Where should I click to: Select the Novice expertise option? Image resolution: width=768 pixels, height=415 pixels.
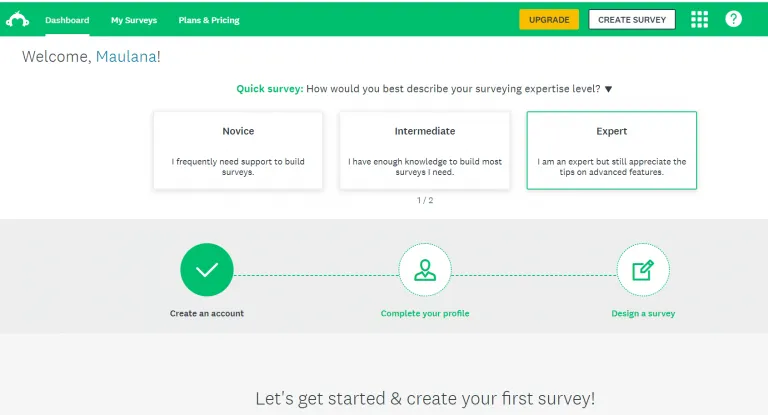(238, 150)
